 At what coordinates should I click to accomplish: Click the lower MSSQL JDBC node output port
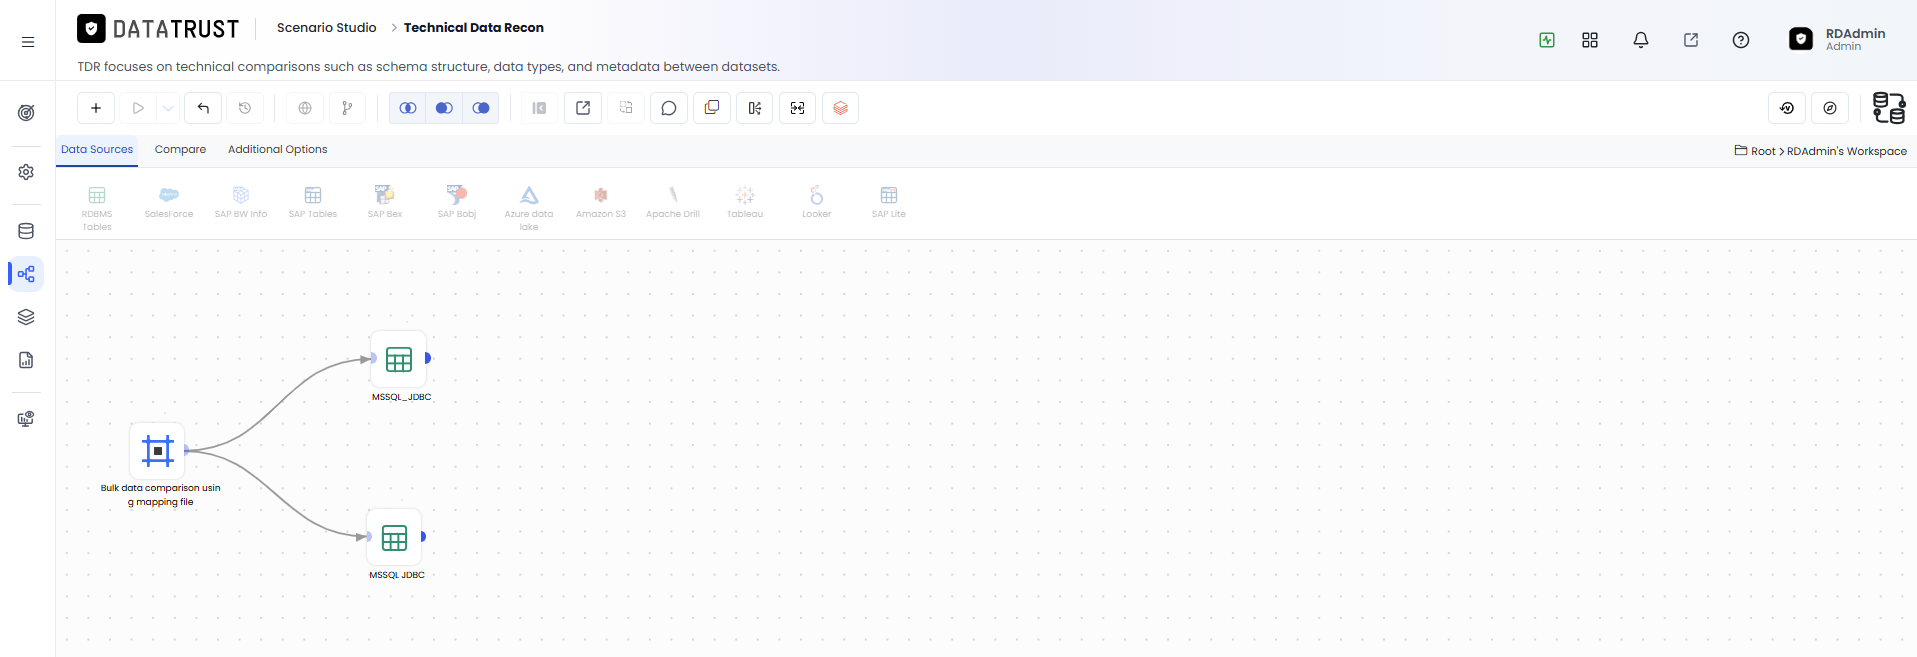[x=424, y=537]
